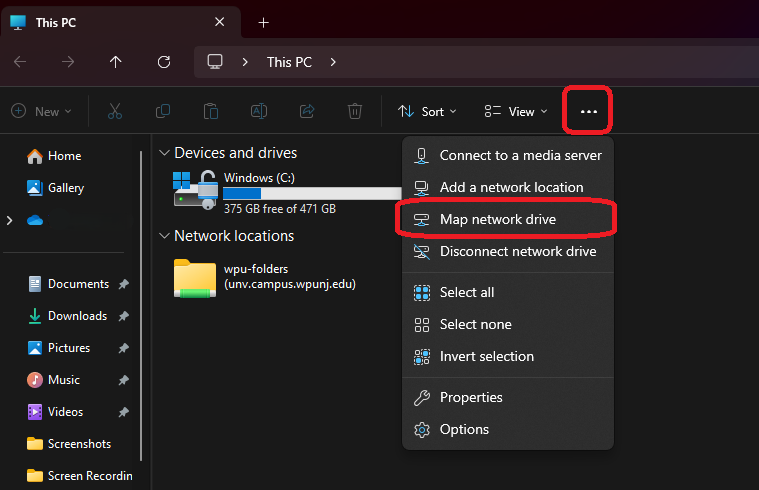Image resolution: width=759 pixels, height=490 pixels.
Task: Click the Rename icon in toolbar
Action: coord(259,111)
